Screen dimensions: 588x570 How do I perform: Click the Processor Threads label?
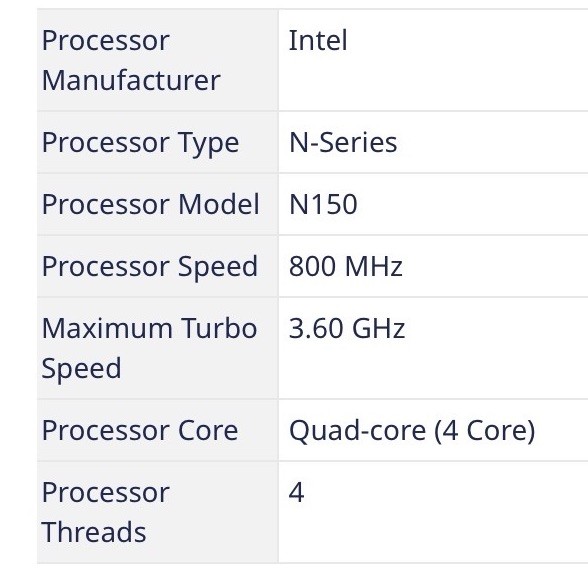106,512
